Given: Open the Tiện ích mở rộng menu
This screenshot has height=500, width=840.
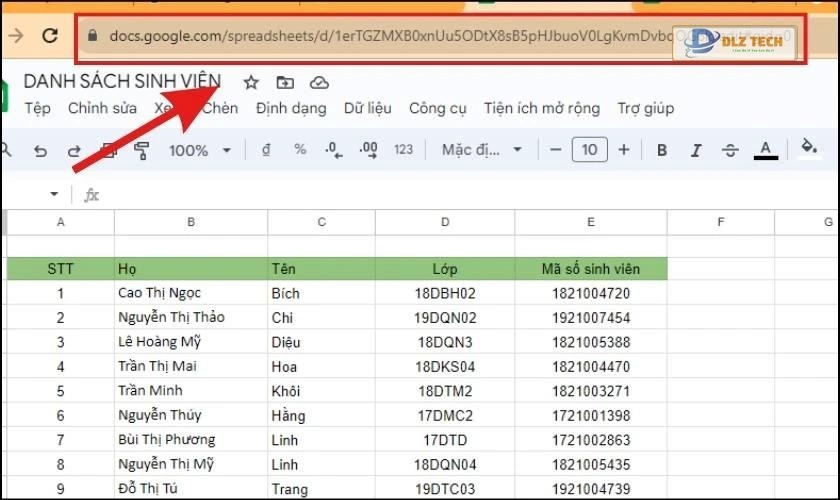Looking at the screenshot, I should click(542, 108).
